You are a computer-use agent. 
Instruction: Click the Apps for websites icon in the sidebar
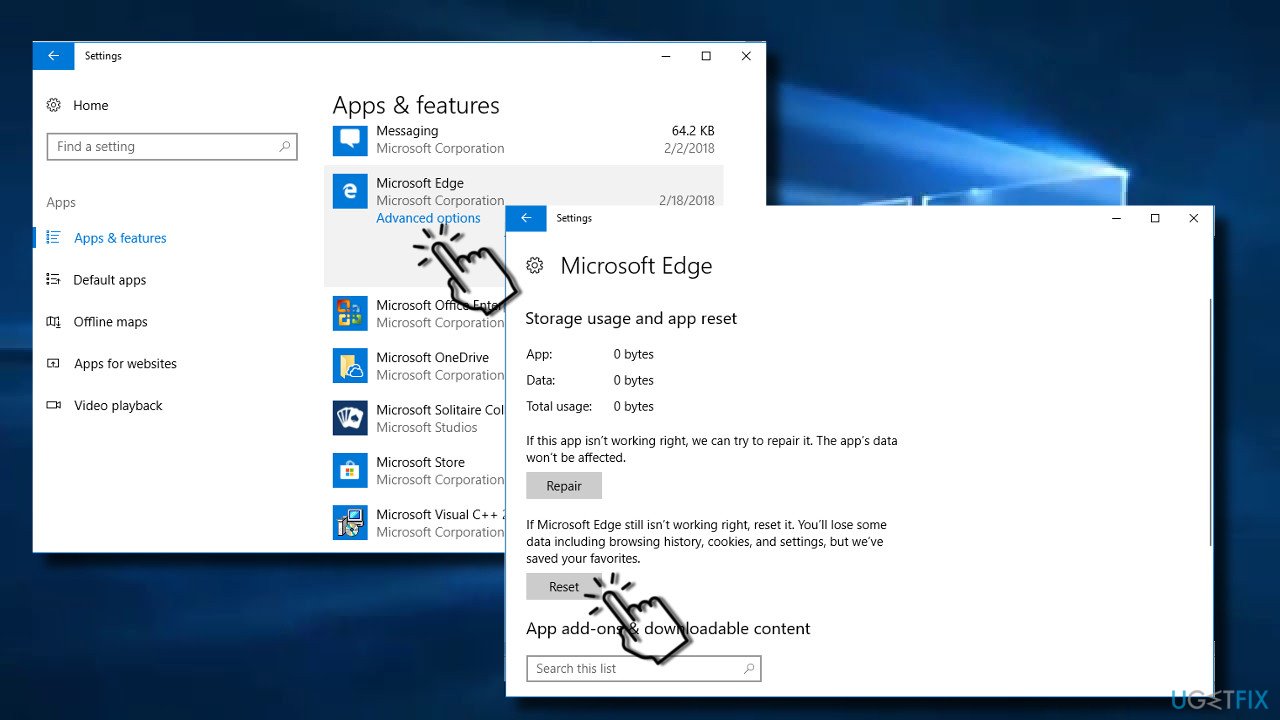coord(54,364)
